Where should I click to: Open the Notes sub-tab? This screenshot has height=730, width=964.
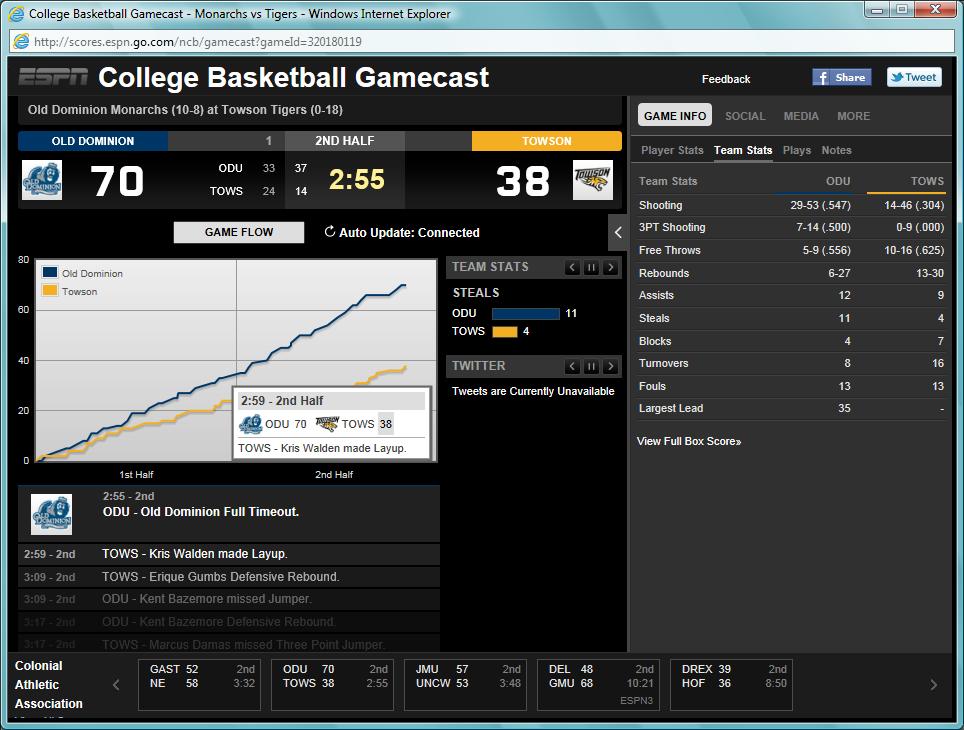837,150
